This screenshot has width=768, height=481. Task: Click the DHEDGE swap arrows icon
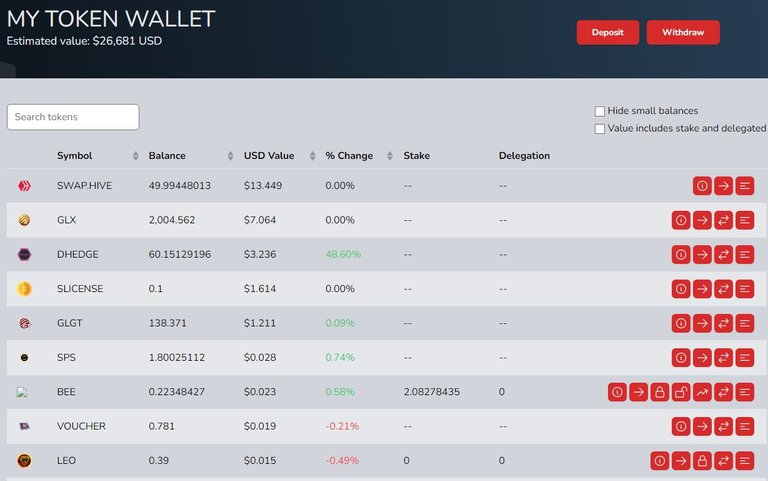(x=723, y=255)
